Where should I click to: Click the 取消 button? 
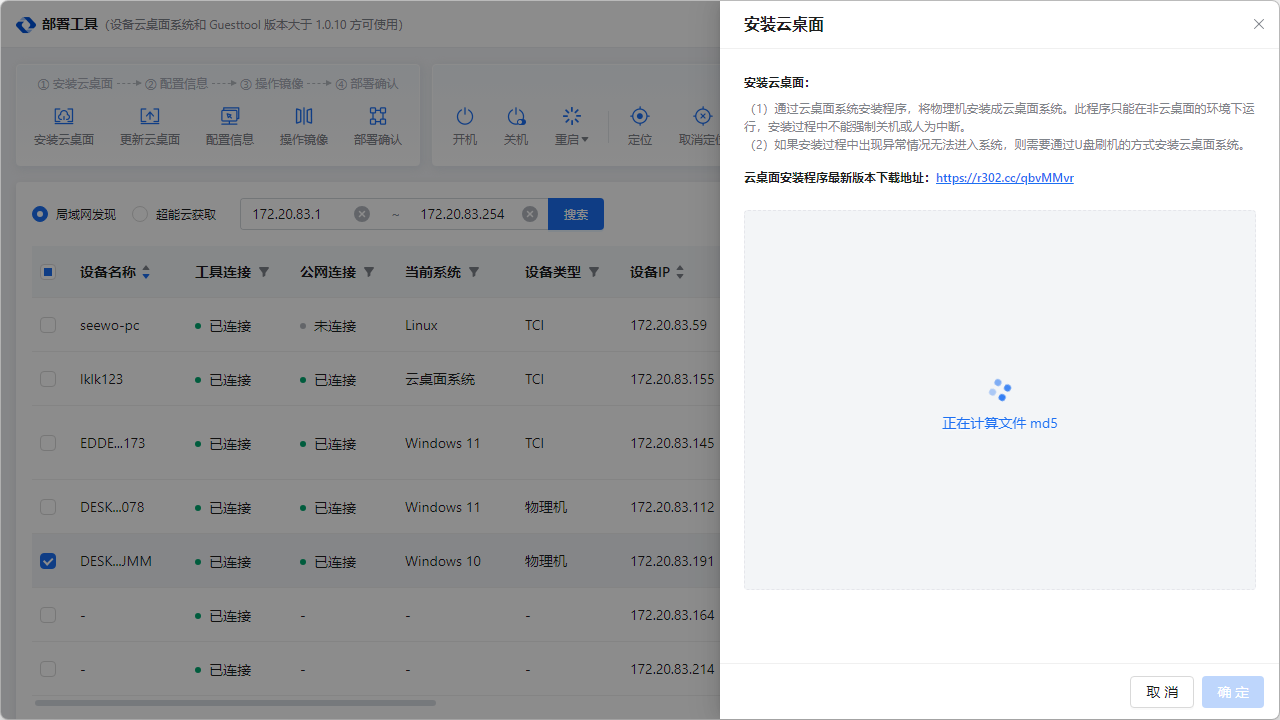coord(1161,692)
